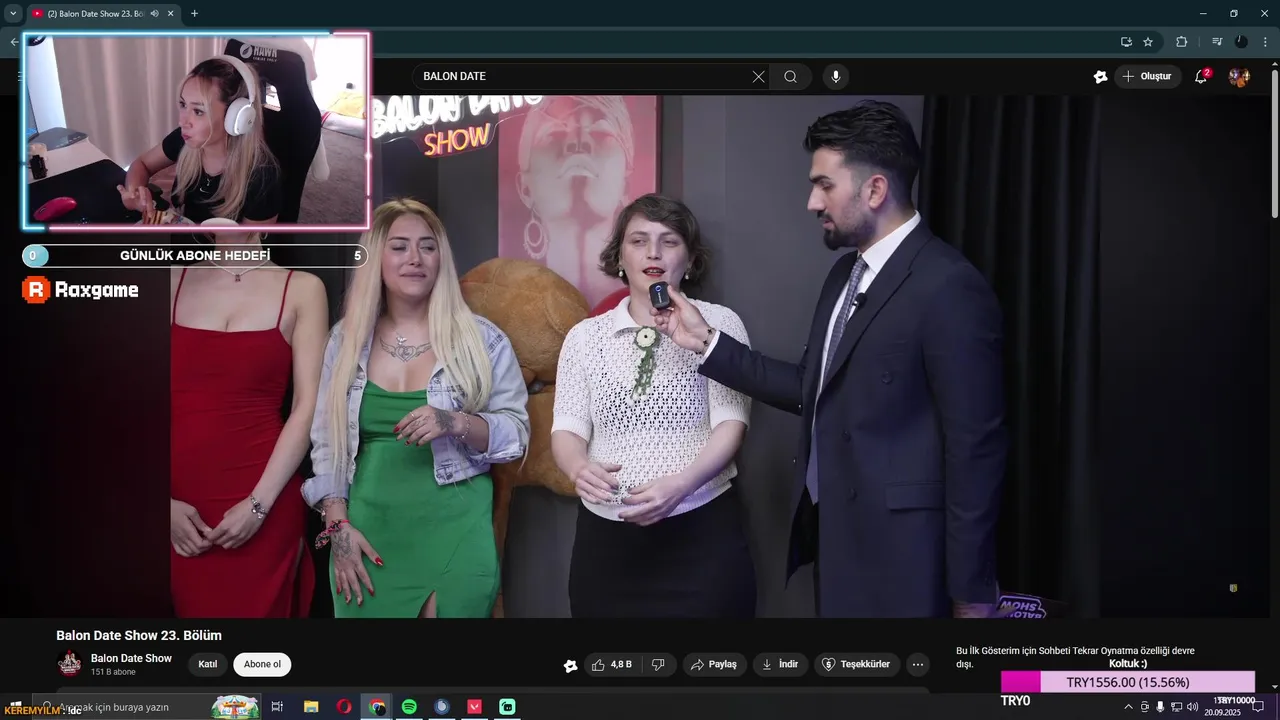Bookmark this page with the star icon
The height and width of the screenshot is (720, 1280).
(1148, 42)
